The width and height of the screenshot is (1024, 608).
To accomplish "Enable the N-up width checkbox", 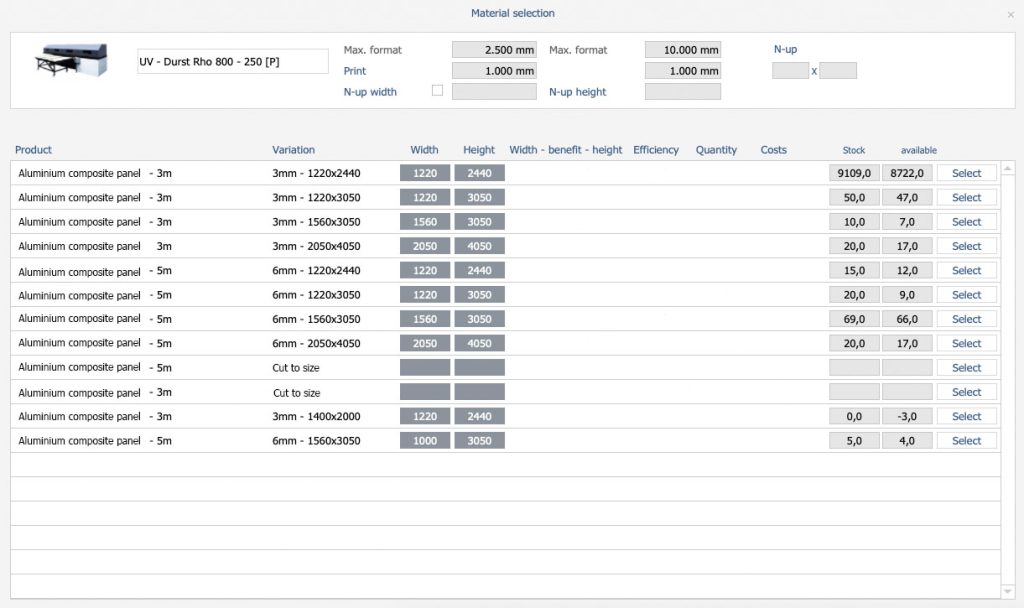I will (437, 91).
